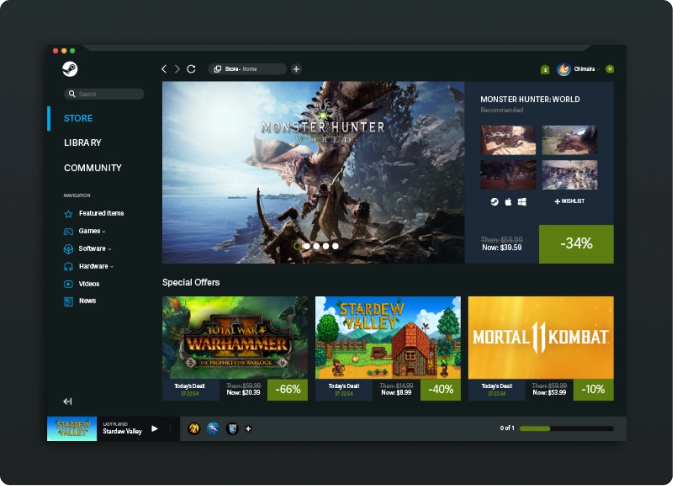View second Monster Hunter screenshot thumbnail

[570, 140]
